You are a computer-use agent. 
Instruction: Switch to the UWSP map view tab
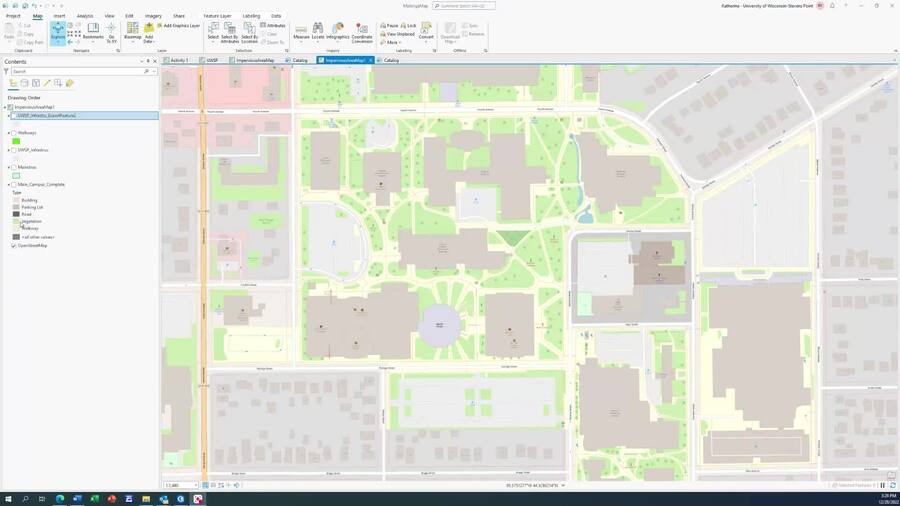pos(209,60)
